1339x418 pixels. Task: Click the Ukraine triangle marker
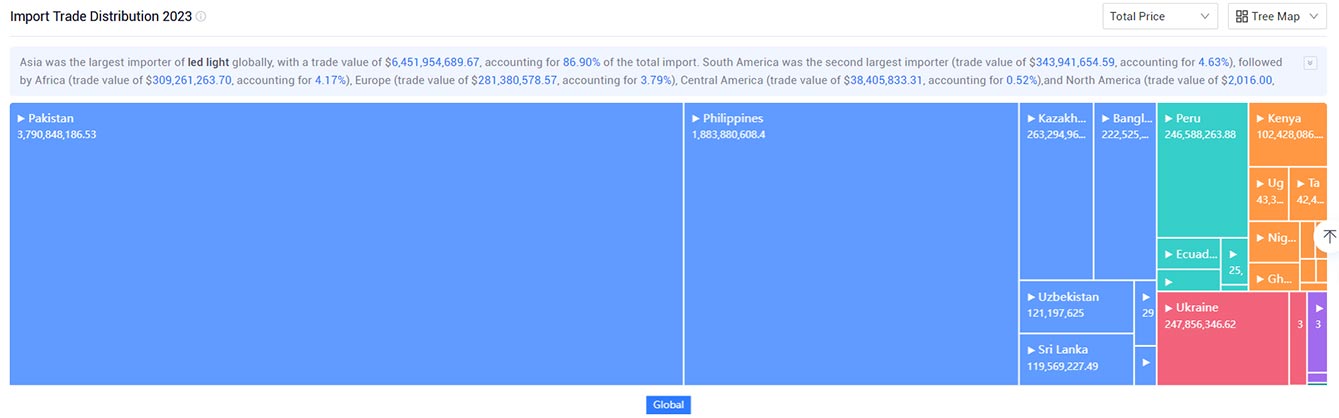(1168, 308)
